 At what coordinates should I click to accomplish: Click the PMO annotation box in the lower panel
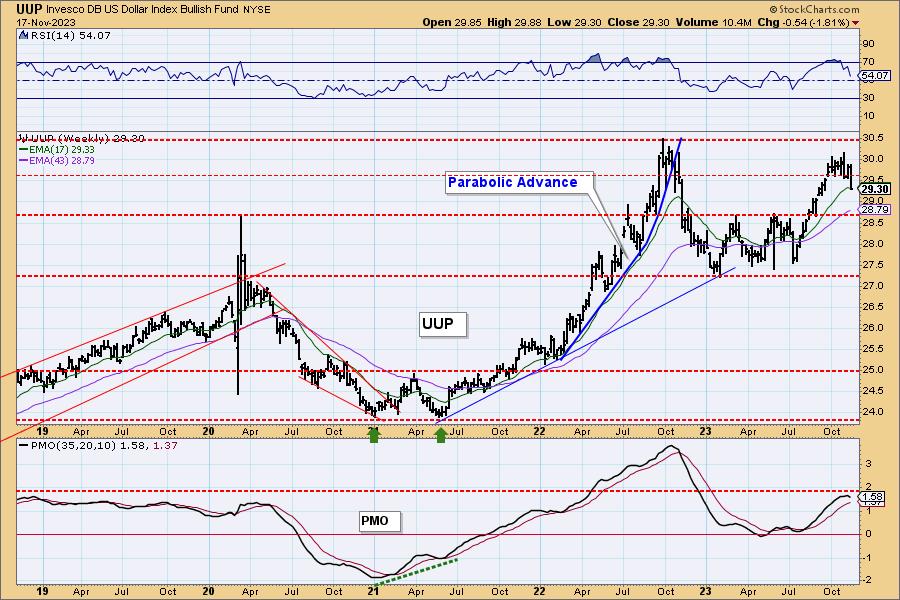tap(379, 521)
